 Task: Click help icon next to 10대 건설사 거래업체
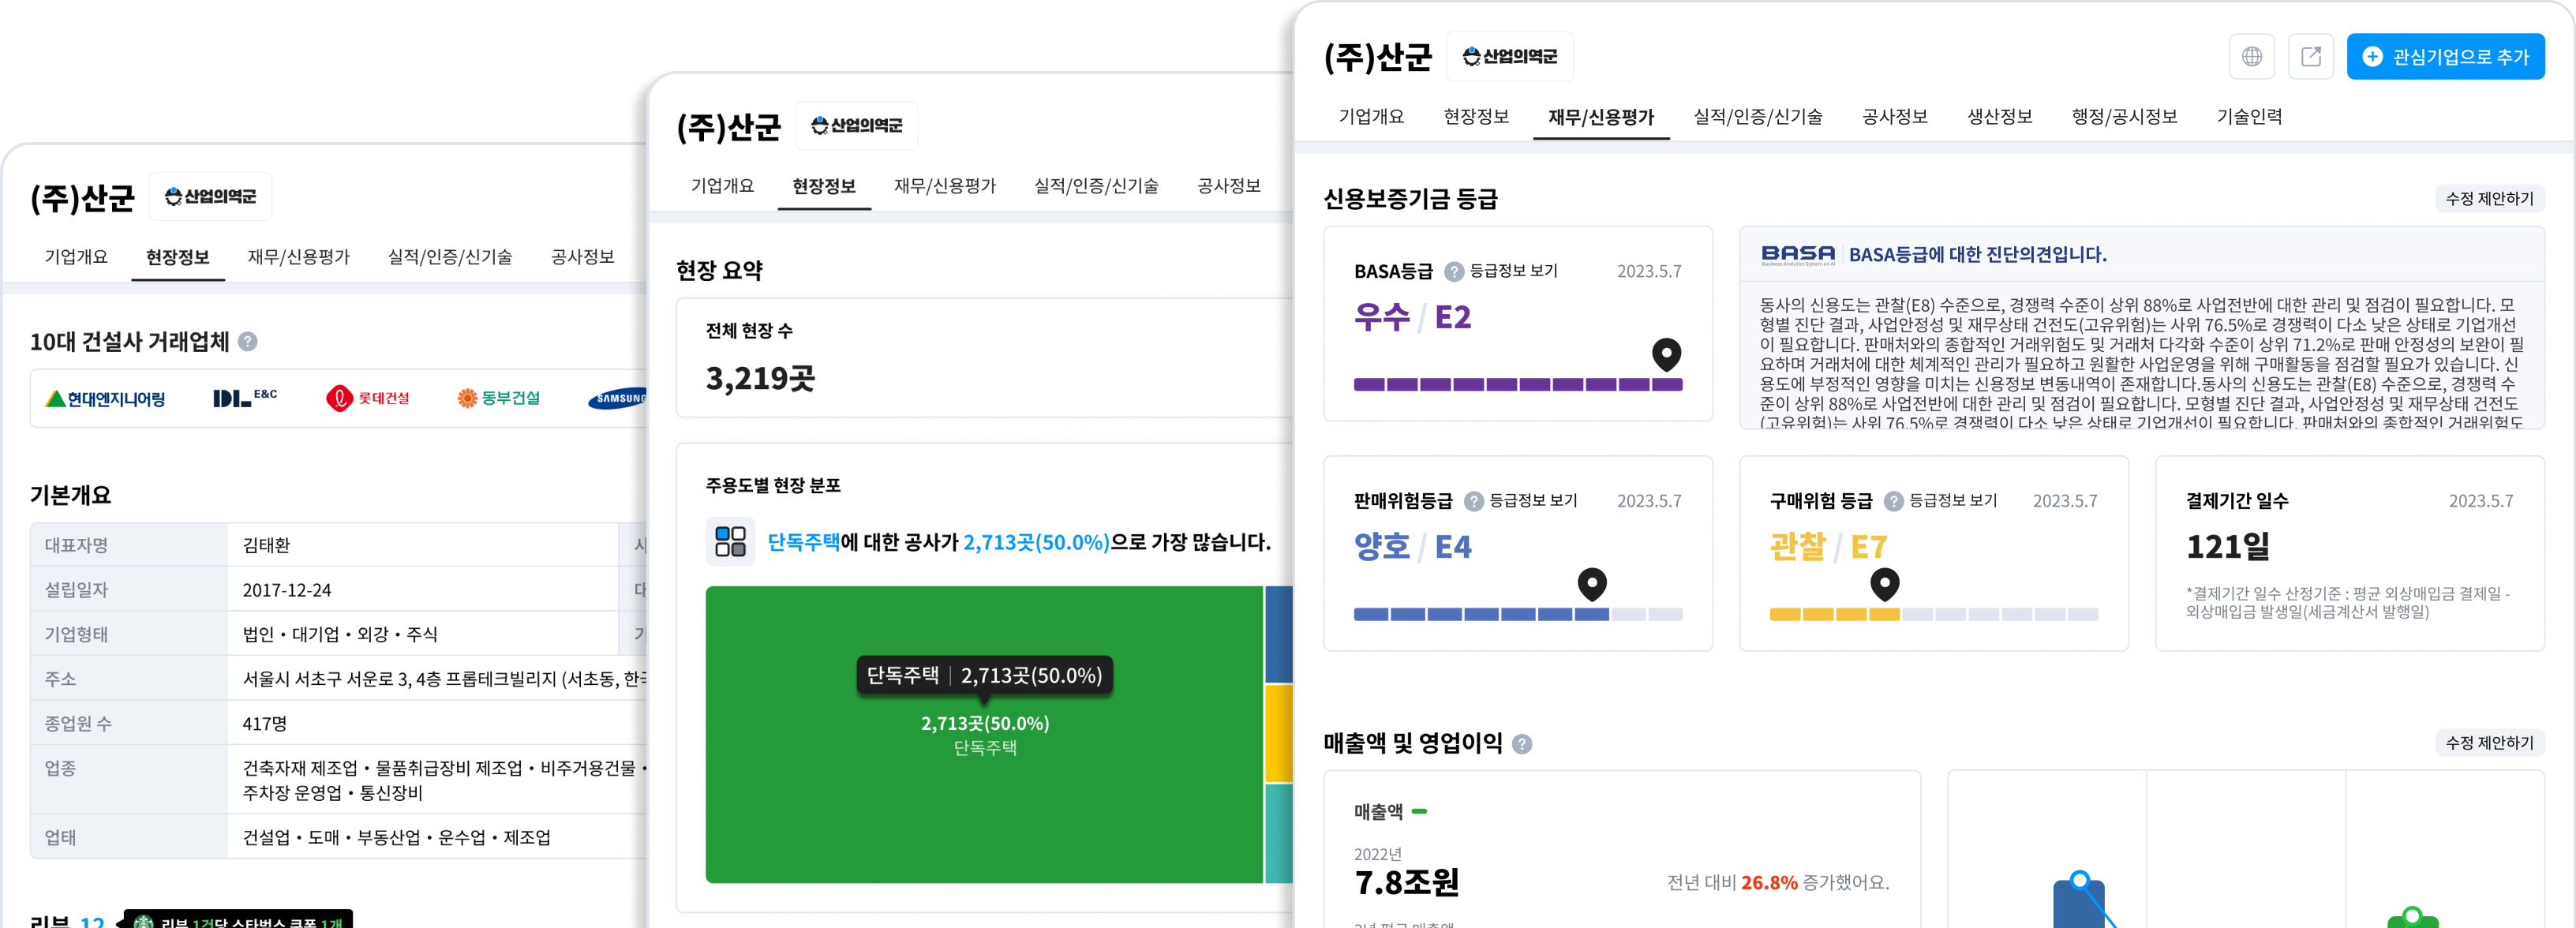click(x=248, y=342)
